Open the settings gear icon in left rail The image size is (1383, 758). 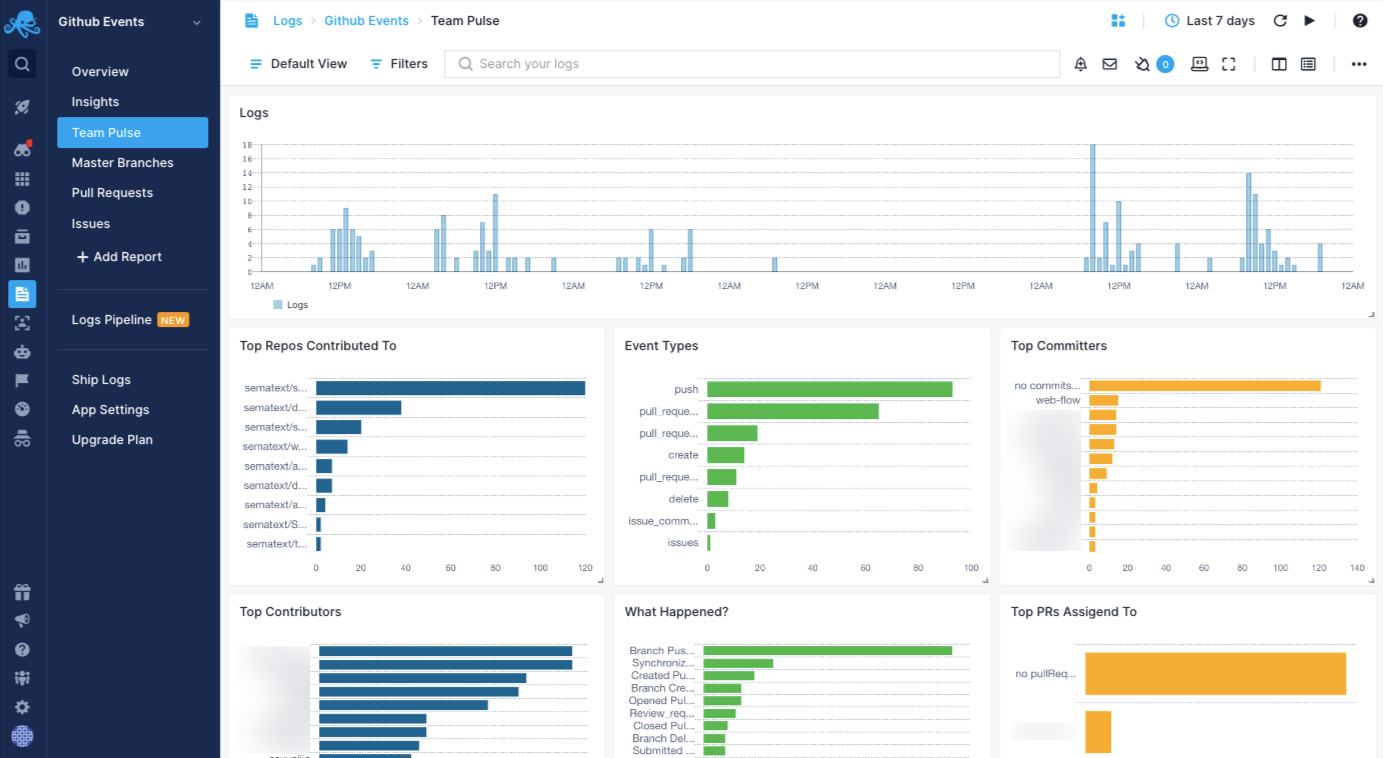pos(22,707)
